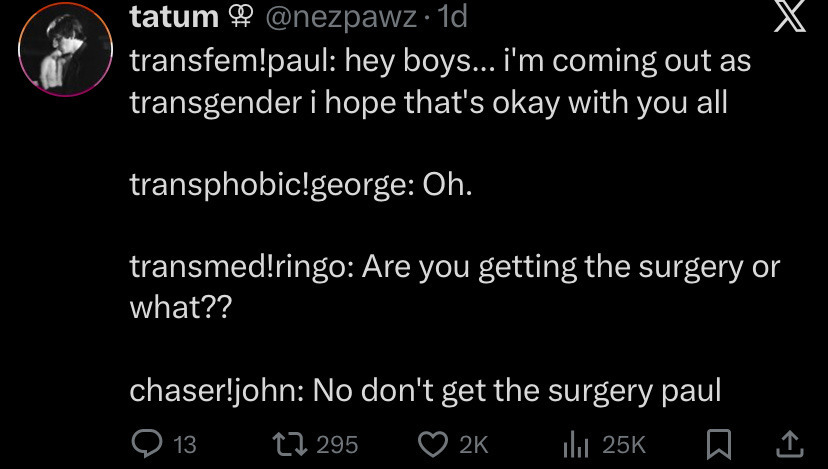Click the 25K views count
This screenshot has height=469, width=828.
coord(624,445)
